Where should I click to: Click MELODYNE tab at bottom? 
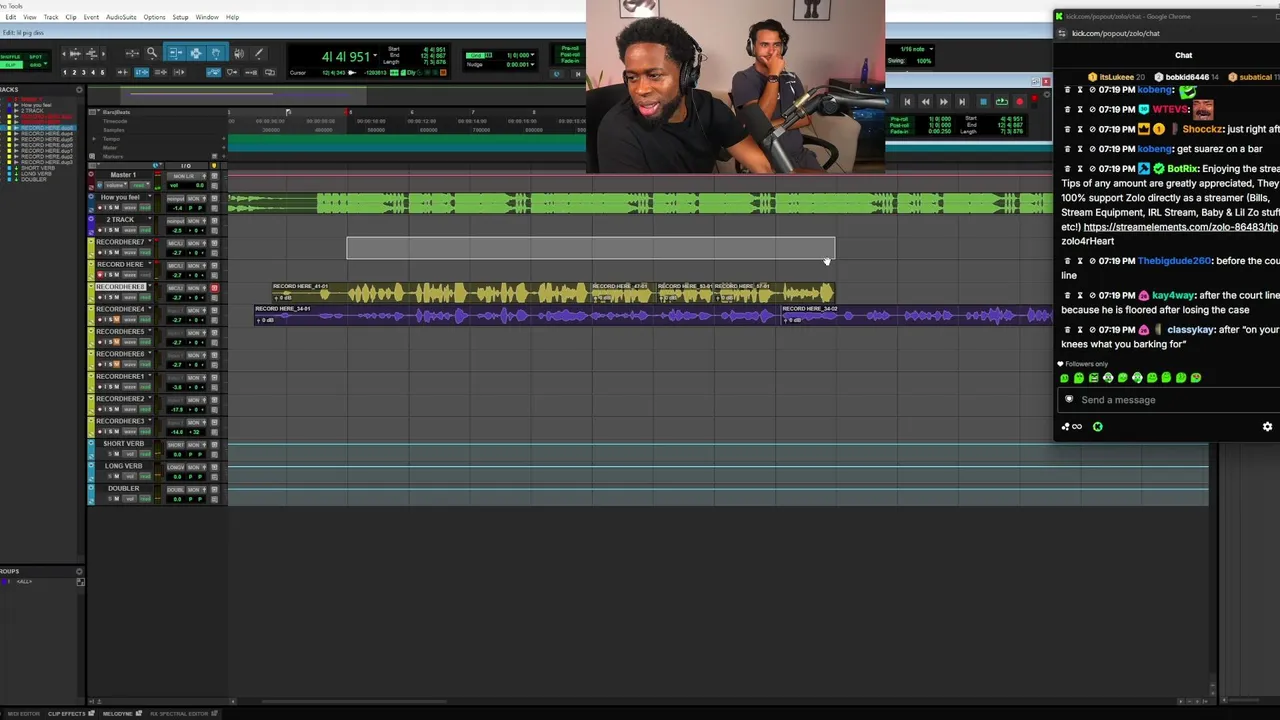[x=118, y=713]
